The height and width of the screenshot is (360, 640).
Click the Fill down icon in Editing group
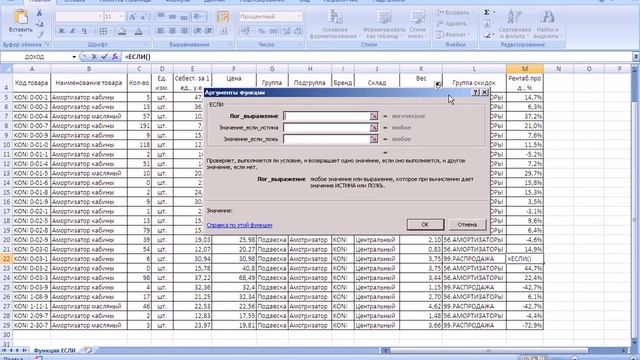tap(487, 24)
